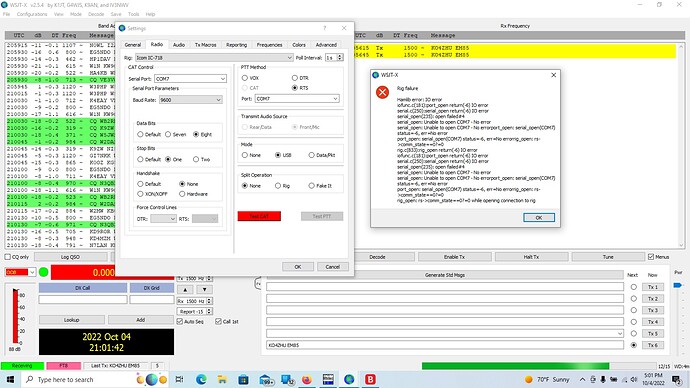Open the Force Control DTR dropdown
This screenshot has height=388, width=690.
point(163,219)
